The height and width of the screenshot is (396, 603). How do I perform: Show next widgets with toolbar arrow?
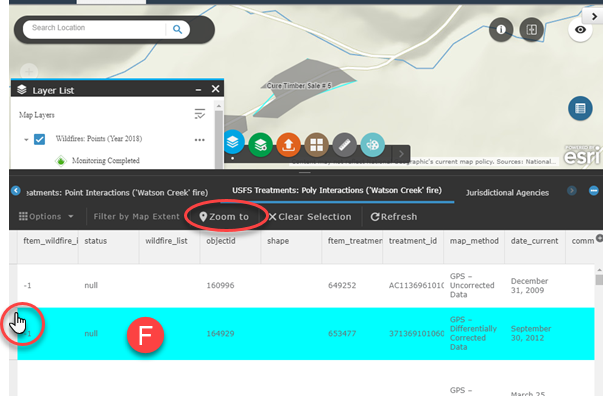pyautogui.click(x=401, y=154)
